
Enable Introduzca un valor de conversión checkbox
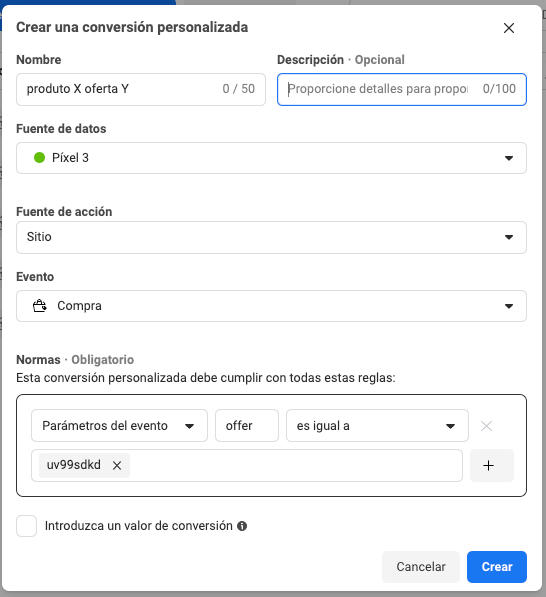(27, 526)
